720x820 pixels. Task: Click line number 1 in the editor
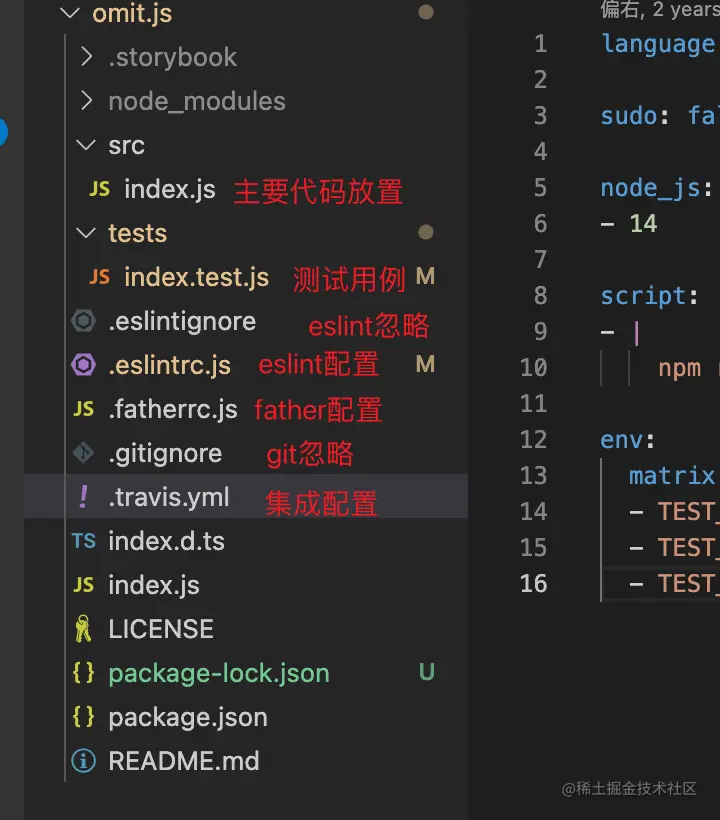pos(541,43)
